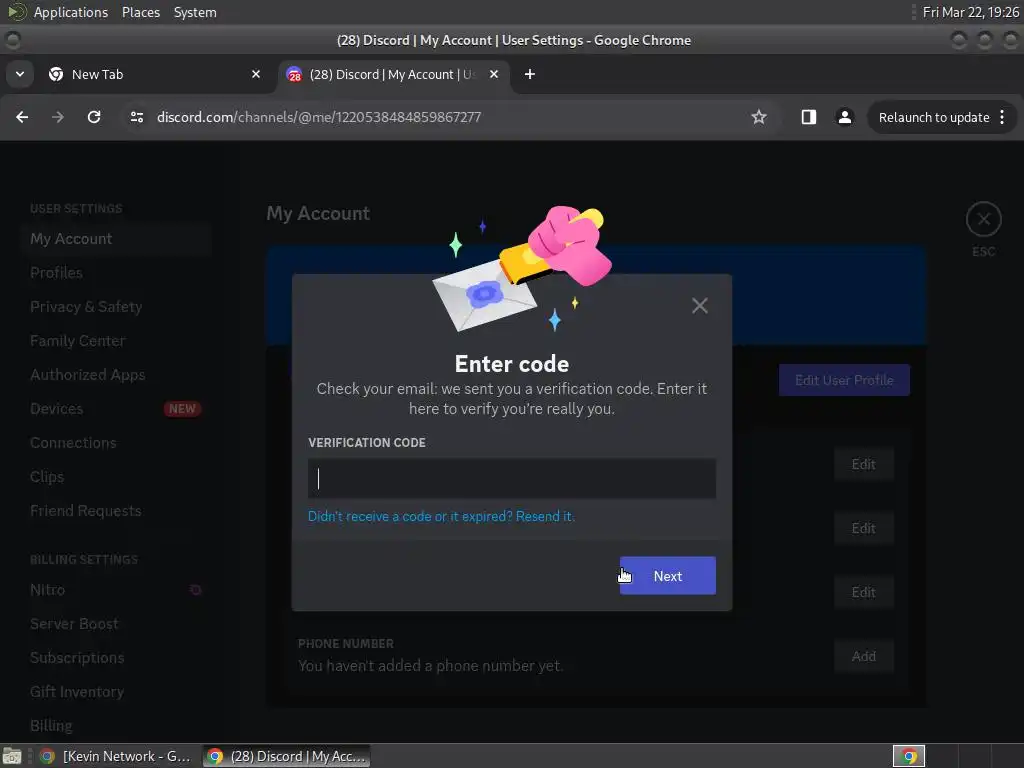Open Chrome three-dot menu
Image resolution: width=1024 pixels, height=768 pixels.
(1002, 118)
